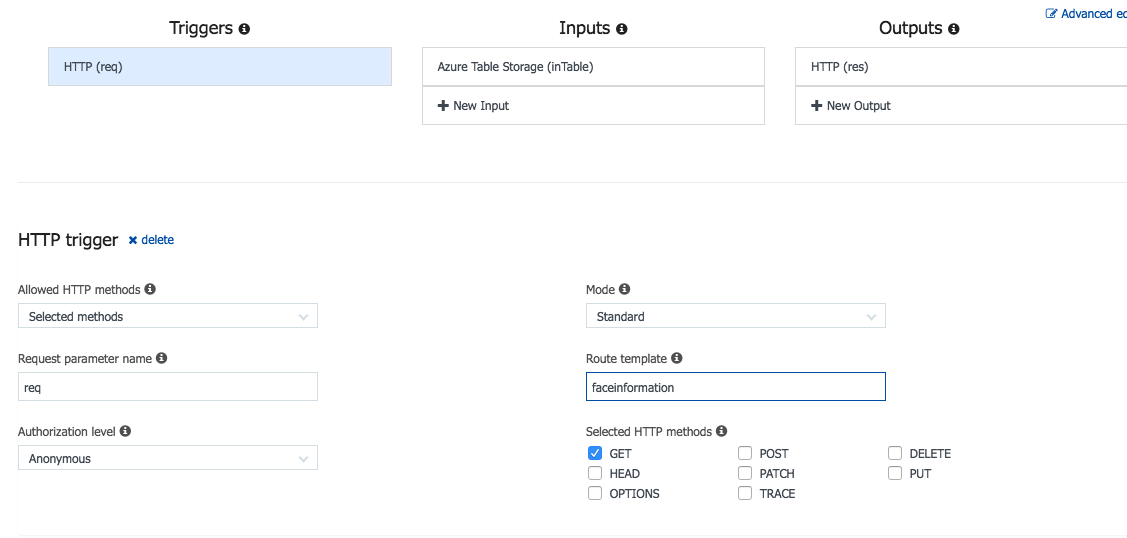The height and width of the screenshot is (538, 1127).
Task: Open the Allowed HTTP methods dropdown
Action: point(168,317)
